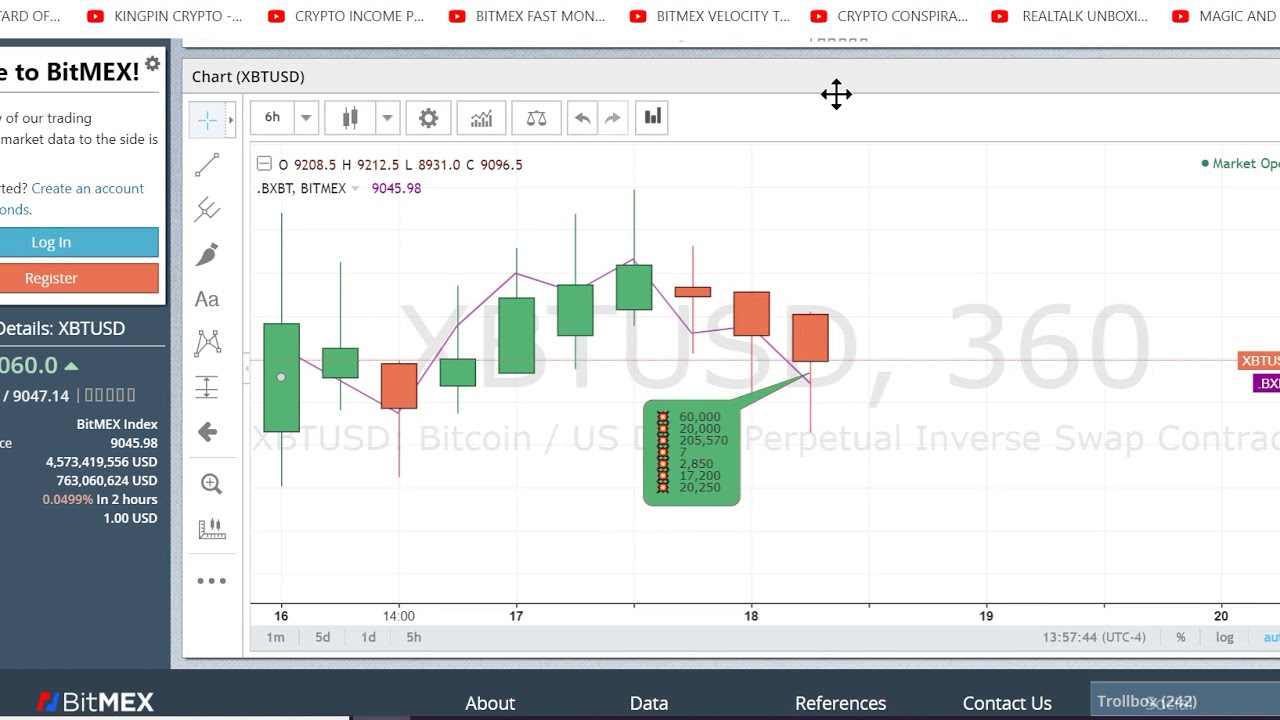The height and width of the screenshot is (720, 1280).
Task: Open the indicators button in toolbar
Action: [x=481, y=118]
